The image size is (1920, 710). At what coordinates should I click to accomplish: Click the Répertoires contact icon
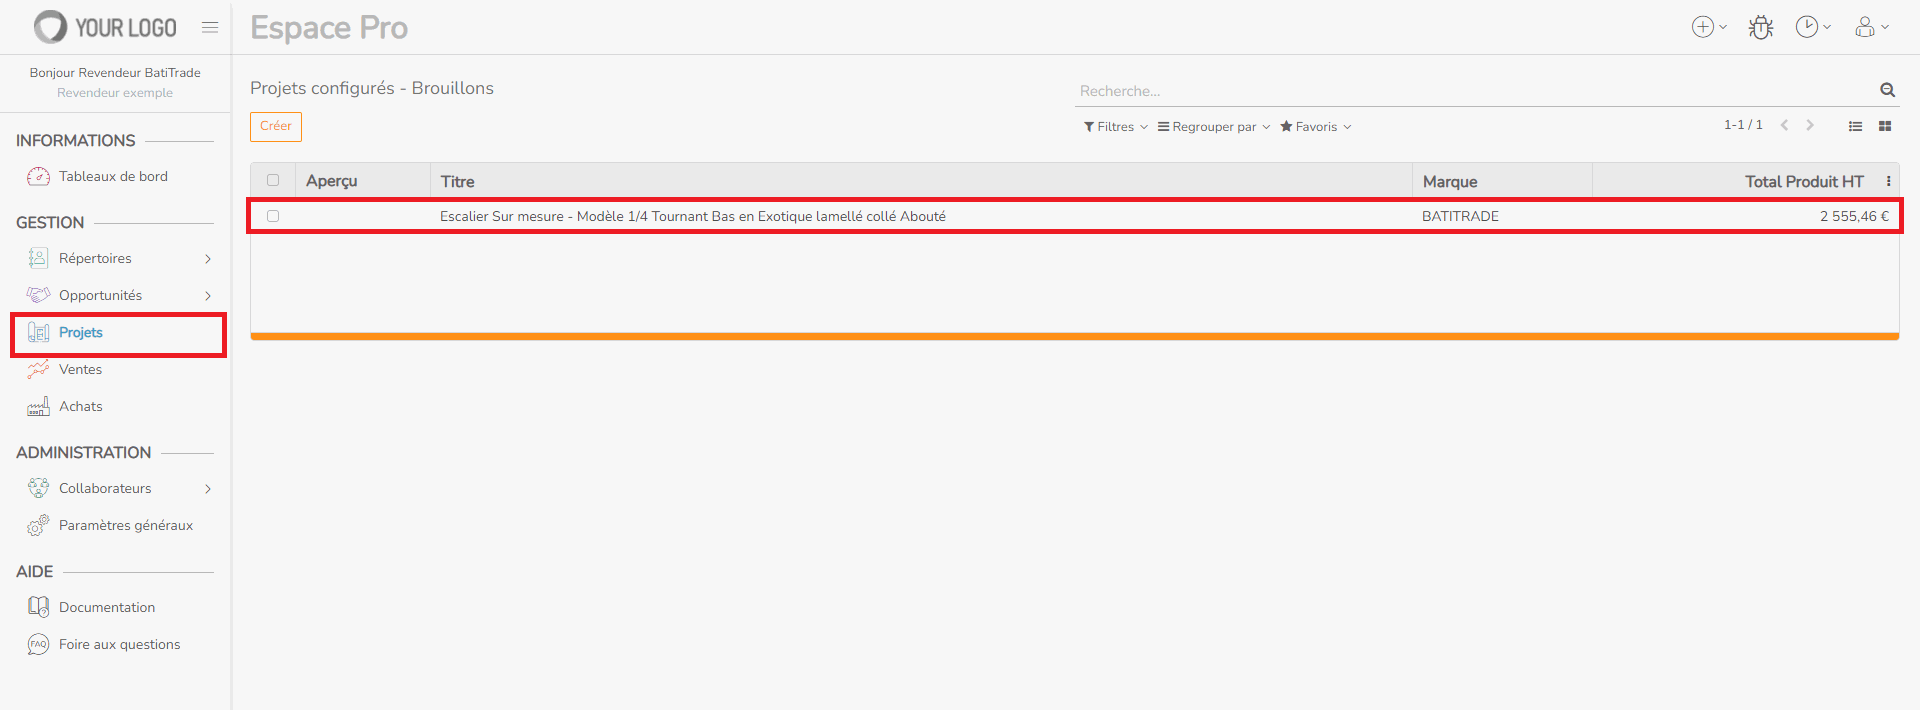click(38, 258)
